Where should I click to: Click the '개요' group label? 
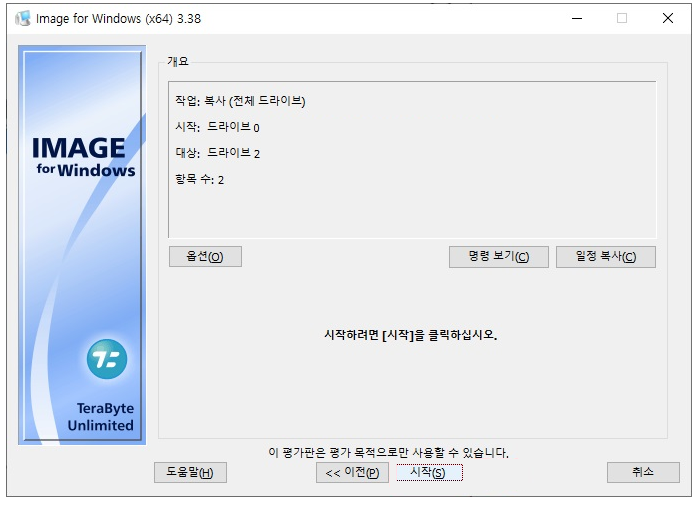(178, 61)
